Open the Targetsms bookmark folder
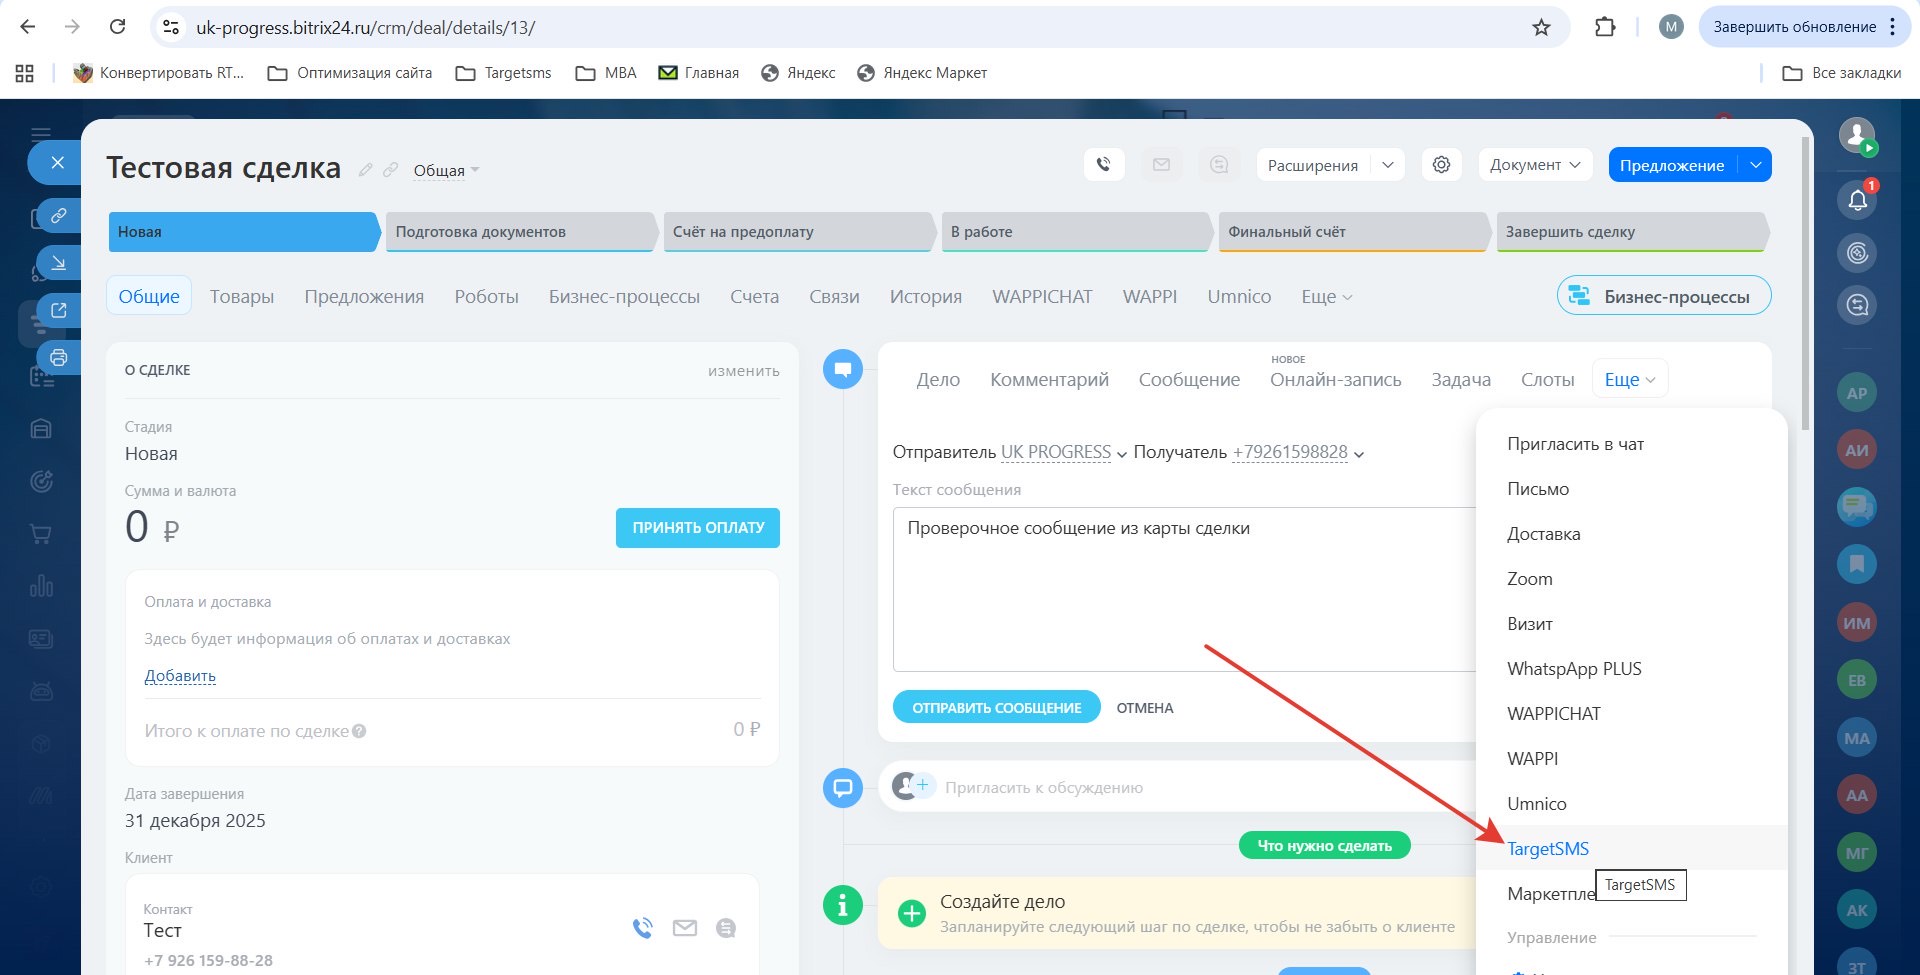This screenshot has height=975, width=1920. tap(503, 73)
